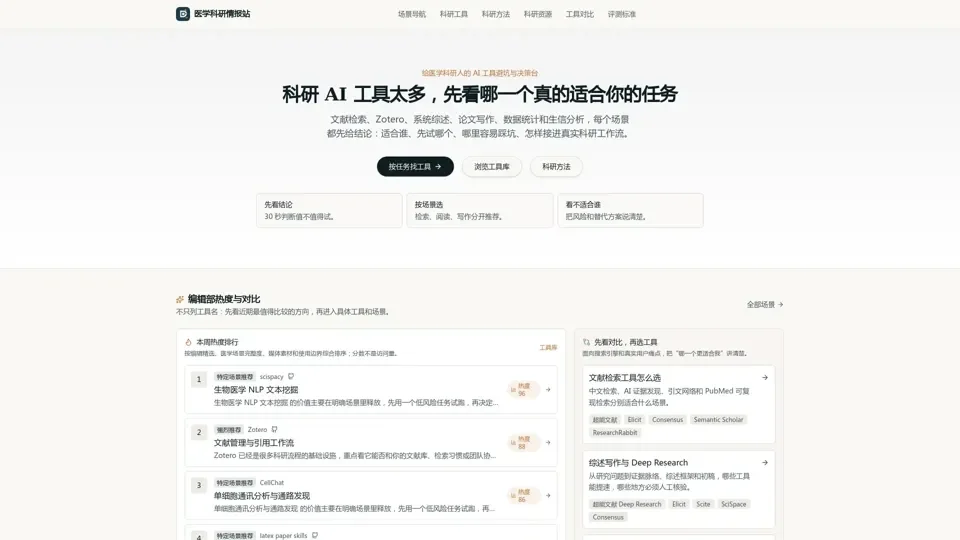The image size is (960, 540).
Task: Click arrow on the CellChat ranking row
Action: [x=548, y=495]
